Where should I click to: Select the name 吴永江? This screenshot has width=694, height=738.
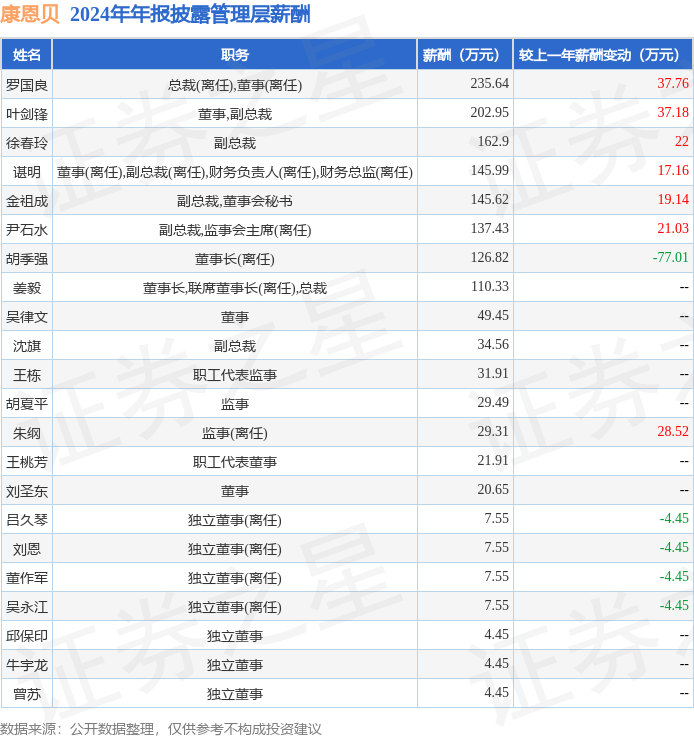click(x=27, y=607)
